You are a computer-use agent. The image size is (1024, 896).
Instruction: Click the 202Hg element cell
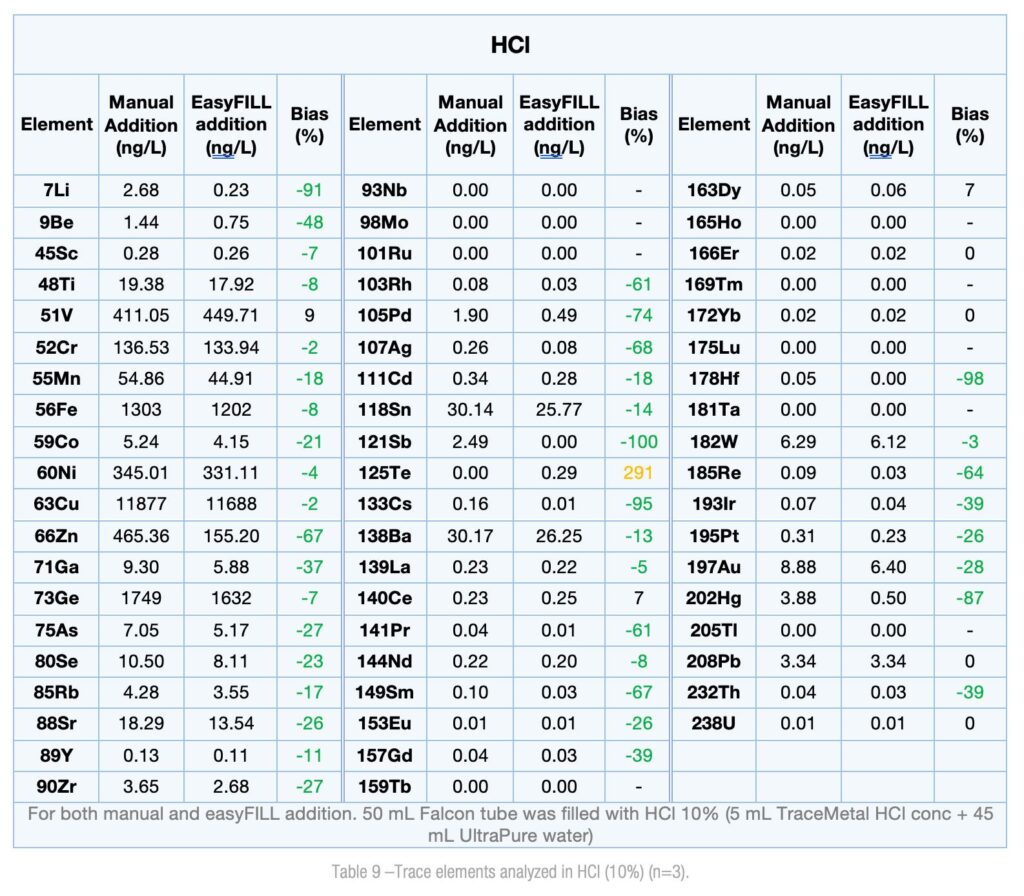pyautogui.click(x=713, y=598)
